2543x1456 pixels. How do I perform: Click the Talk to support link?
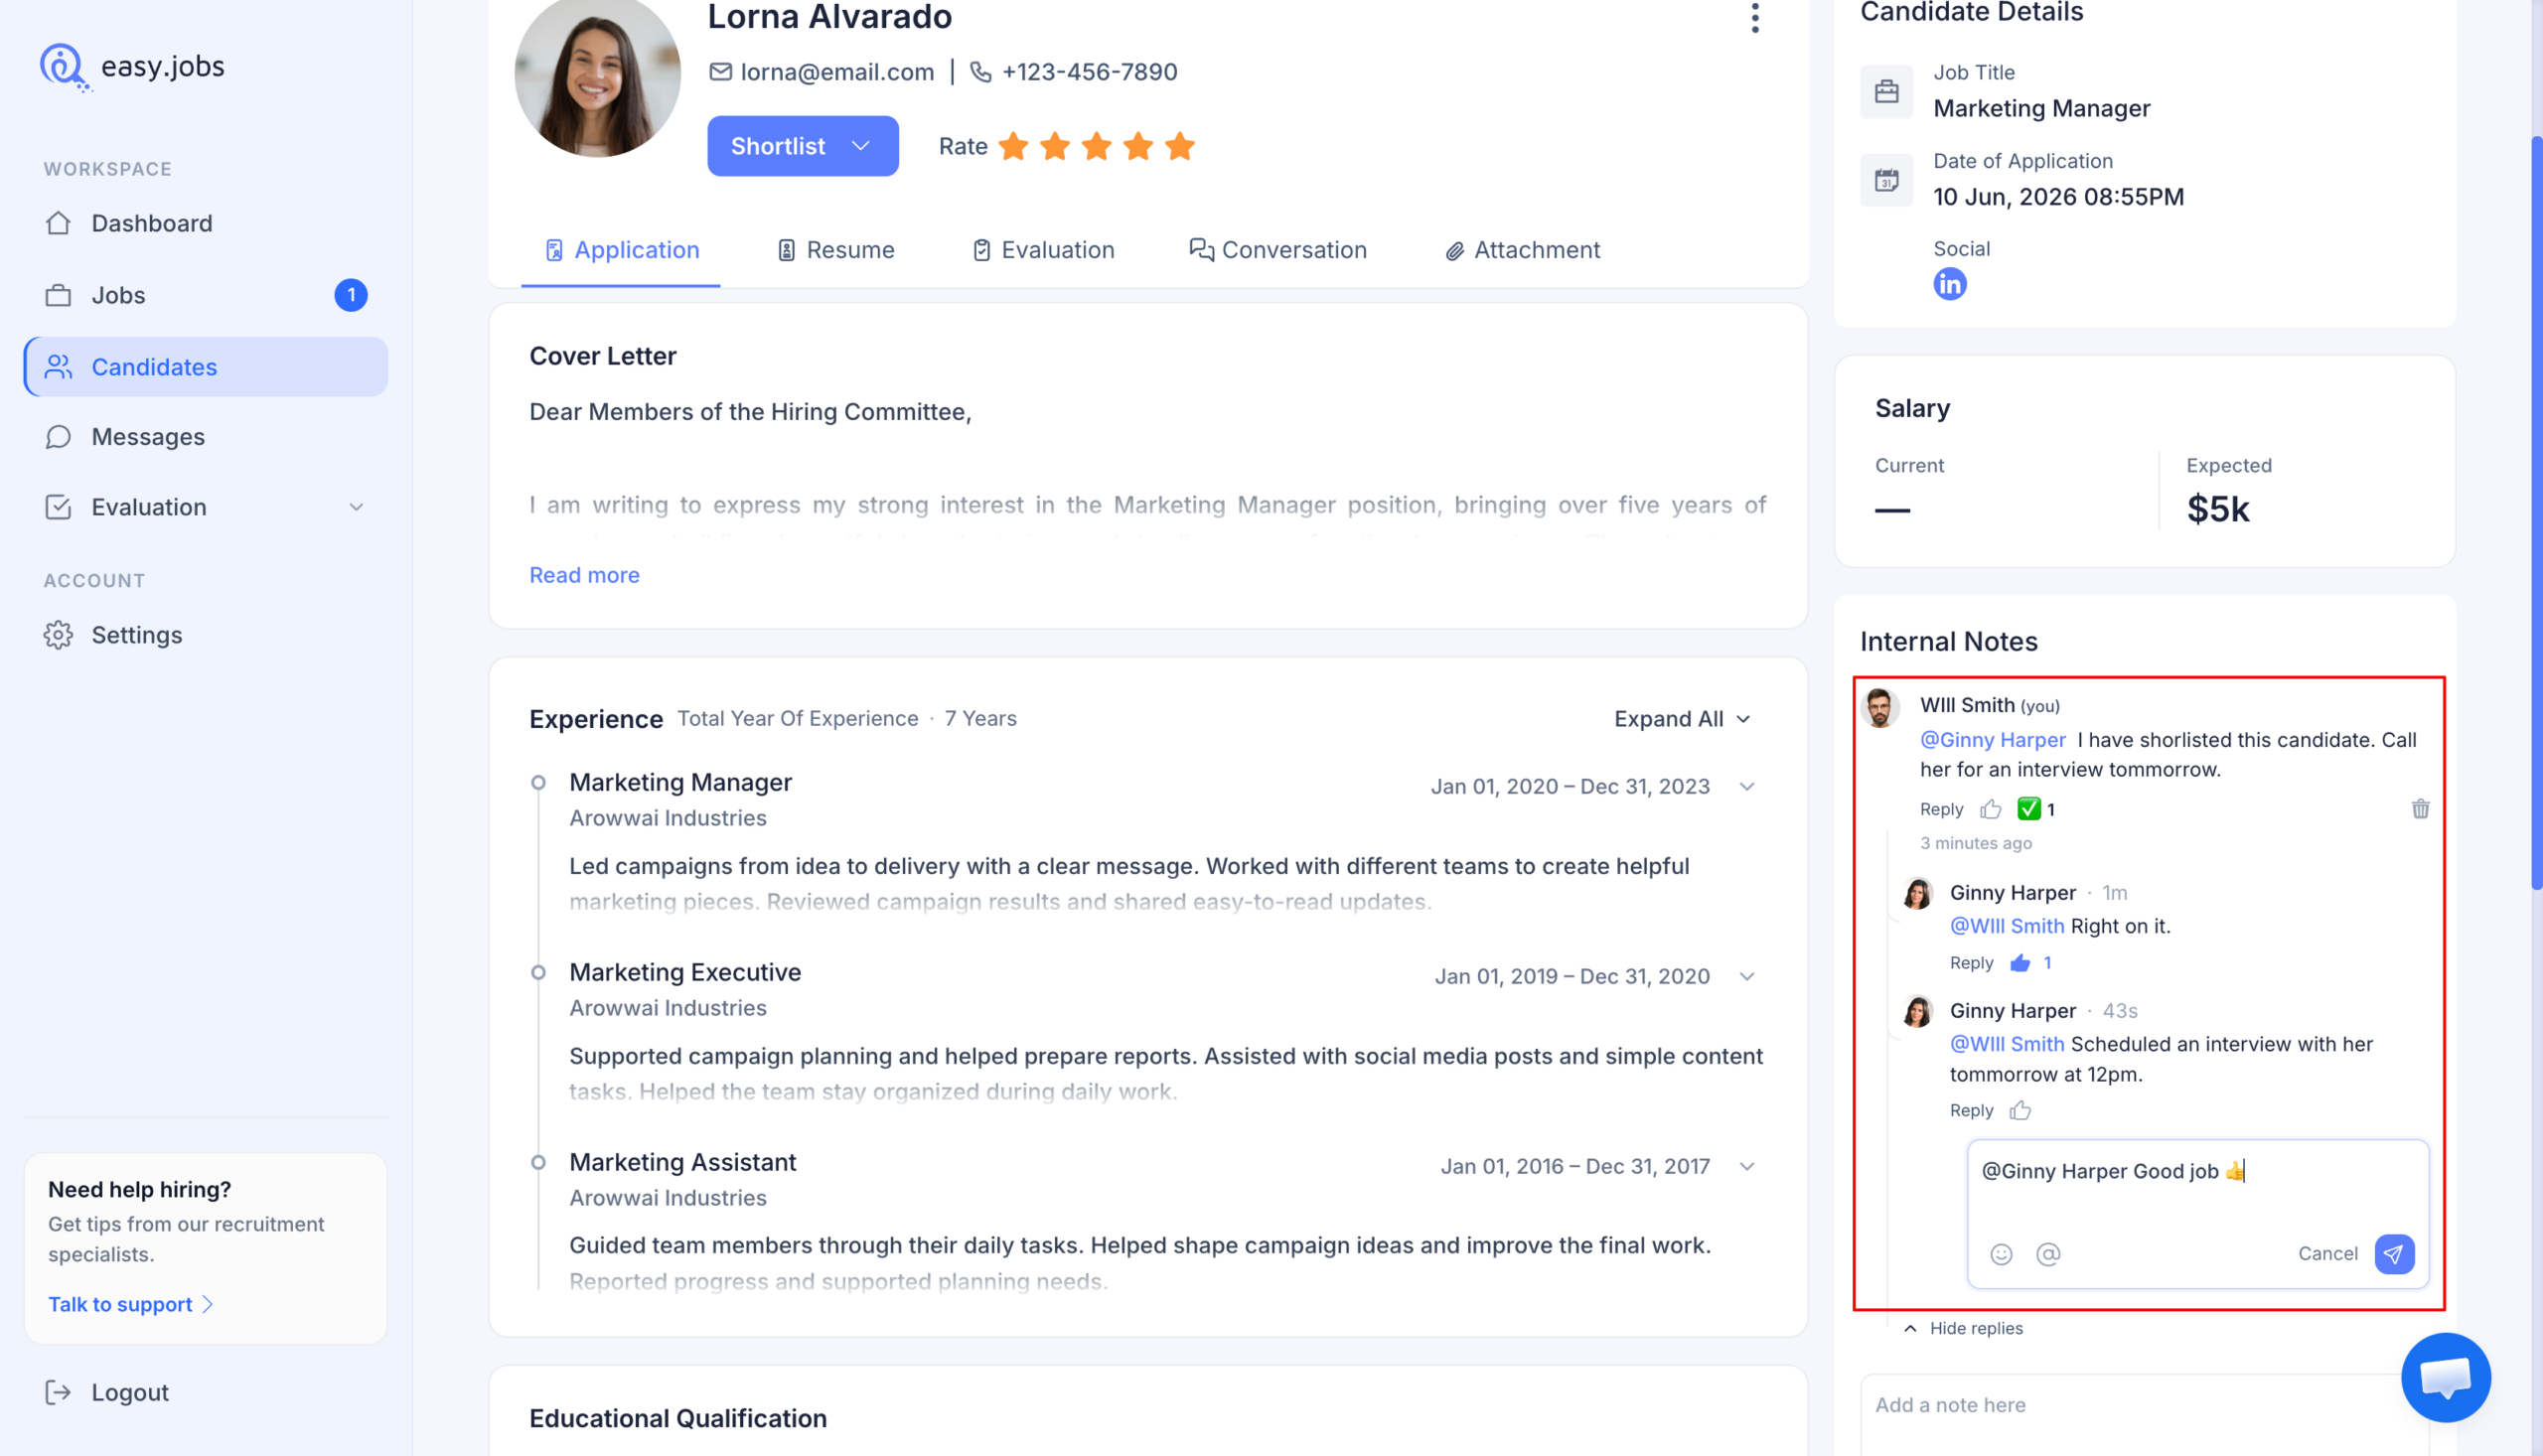click(x=130, y=1304)
